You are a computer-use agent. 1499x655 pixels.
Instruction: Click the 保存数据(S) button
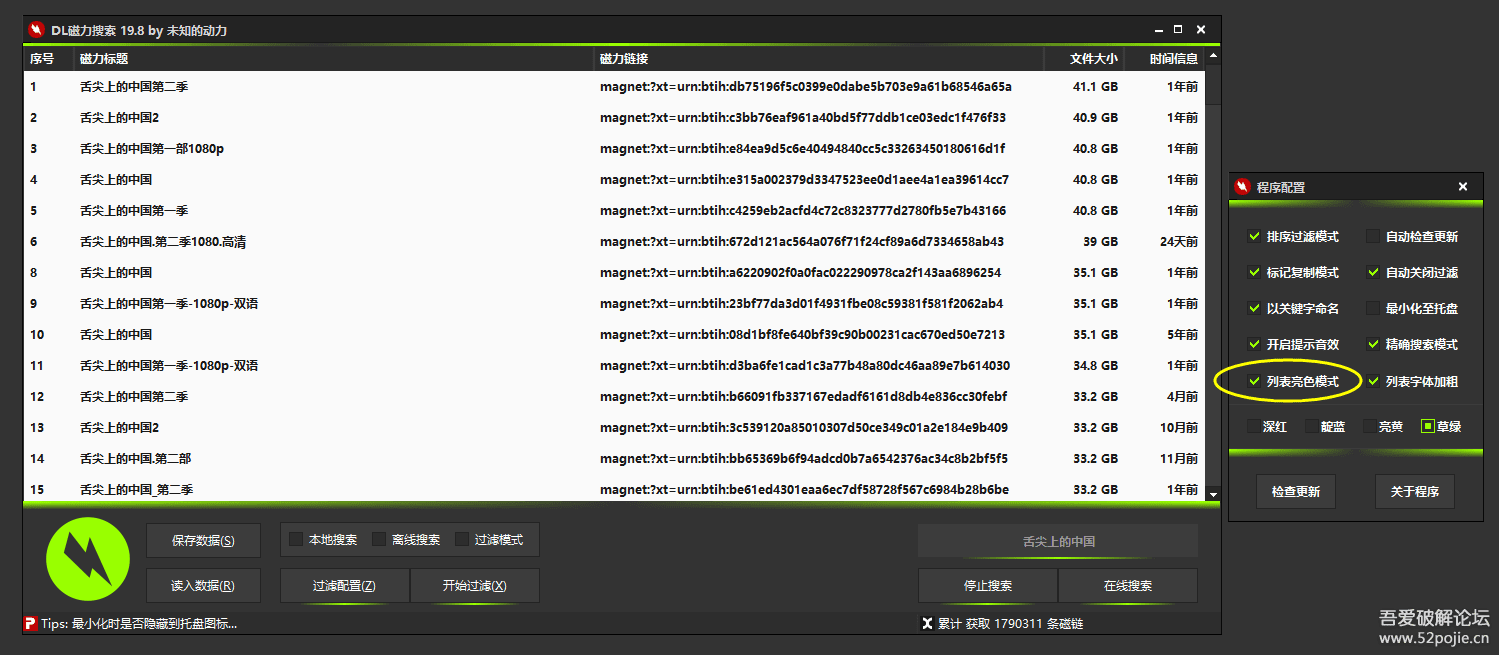203,541
